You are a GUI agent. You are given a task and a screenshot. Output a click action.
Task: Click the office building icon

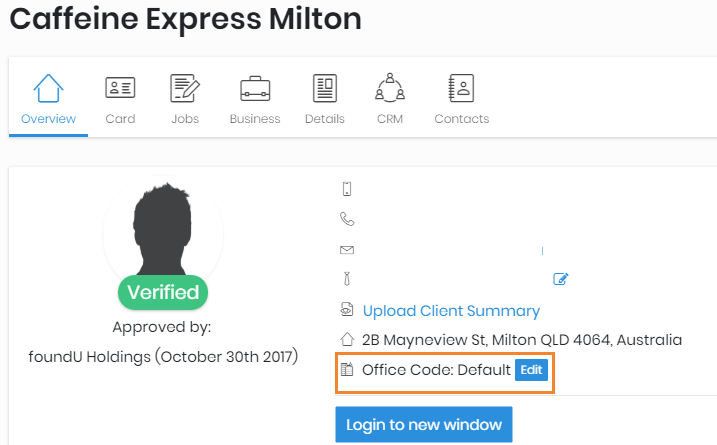pos(347,370)
